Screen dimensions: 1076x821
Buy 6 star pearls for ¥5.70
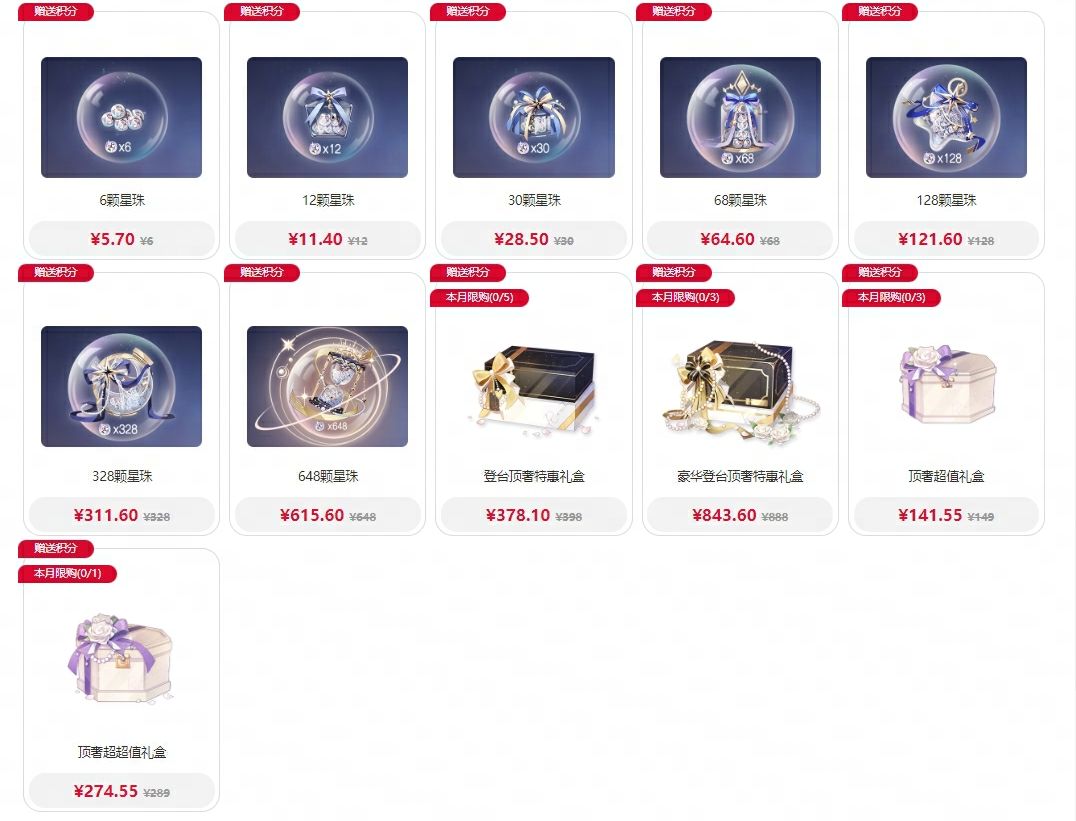point(121,239)
